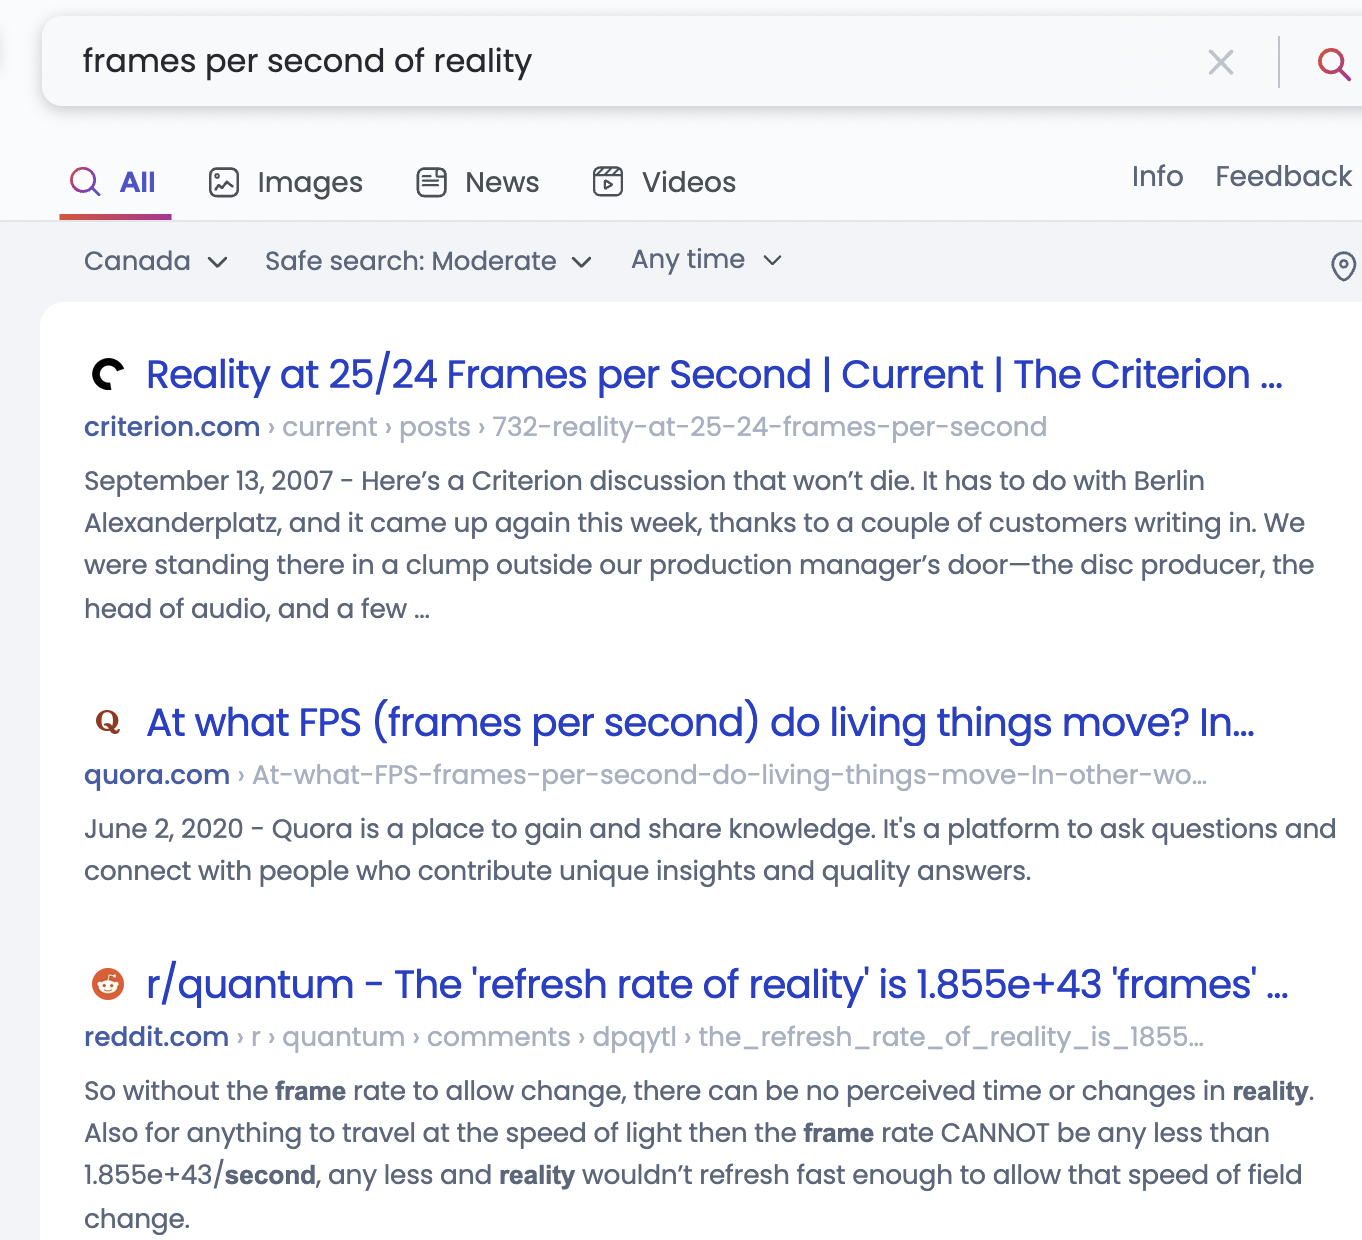Click the Videos tab clapperboard icon
Screen dimensions: 1362x1240
coord(608,182)
